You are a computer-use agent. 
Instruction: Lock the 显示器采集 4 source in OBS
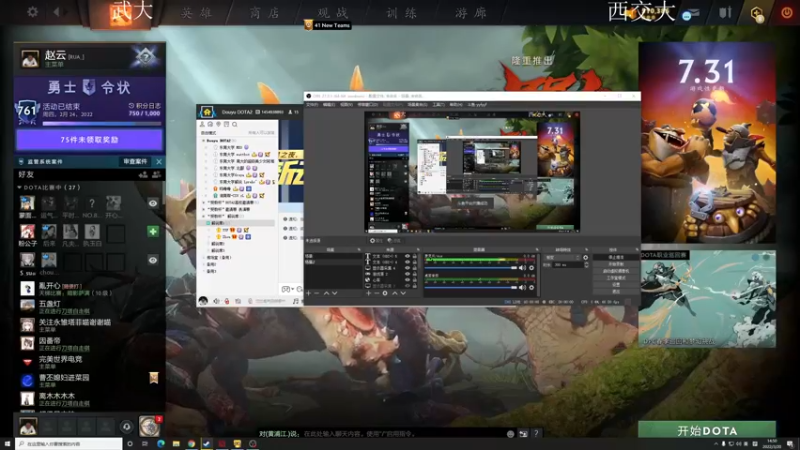coord(414,268)
